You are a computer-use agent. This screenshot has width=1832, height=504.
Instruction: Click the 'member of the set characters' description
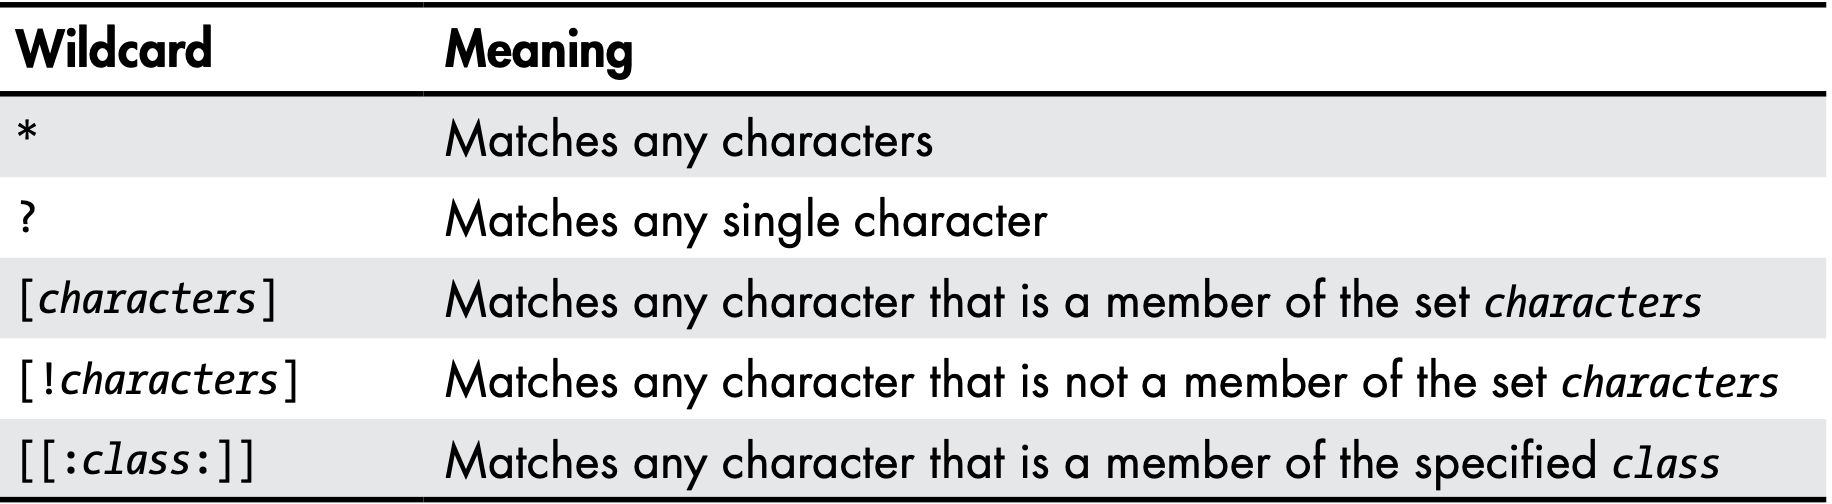[x=1072, y=301]
